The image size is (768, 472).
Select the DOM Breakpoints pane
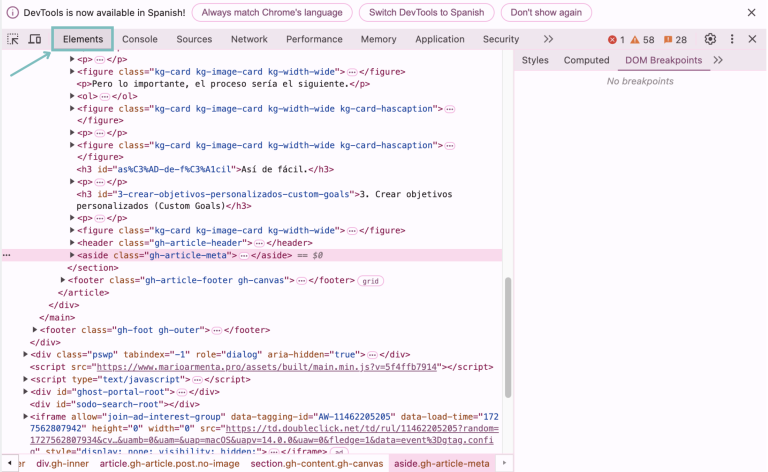[x=663, y=60]
